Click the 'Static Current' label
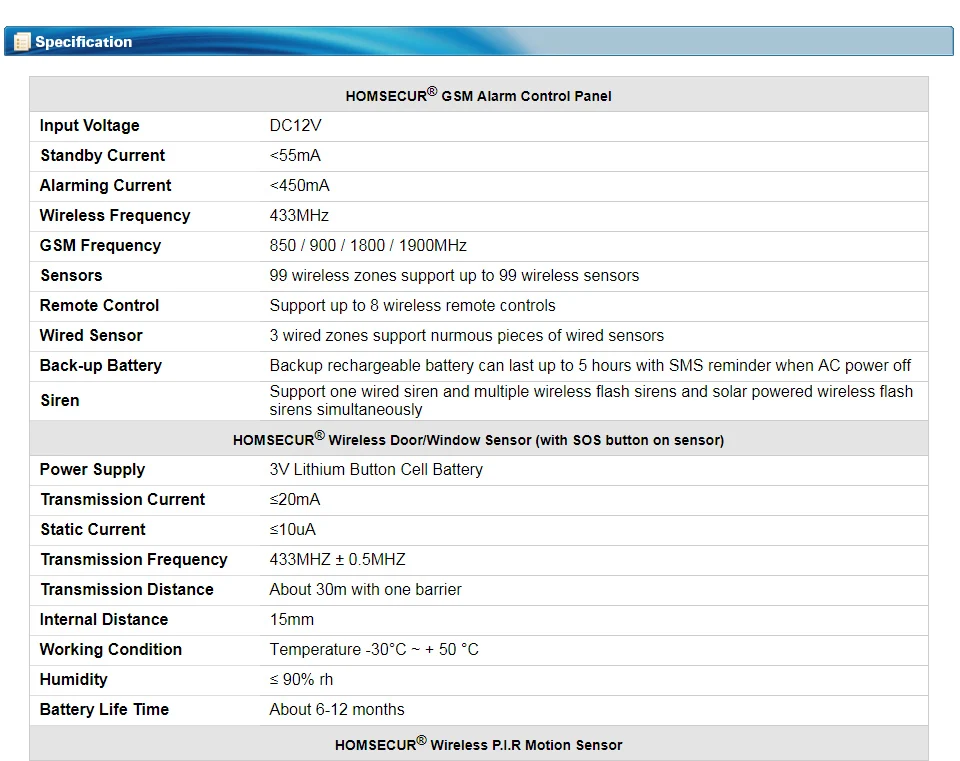Viewport: 960px width, 761px height. tap(93, 530)
